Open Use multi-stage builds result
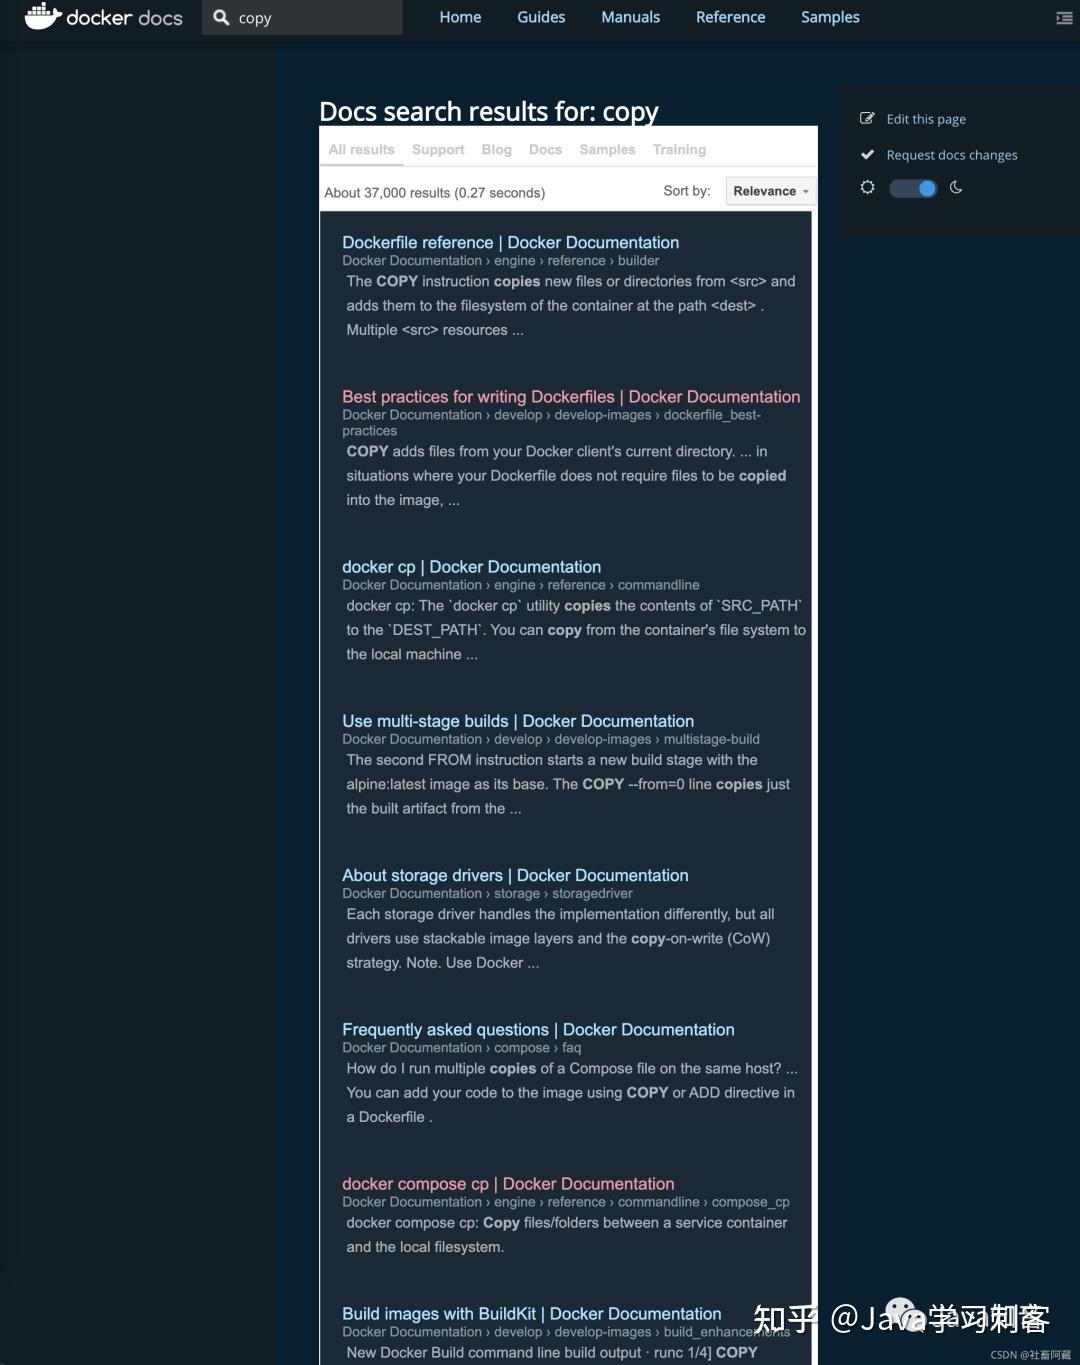This screenshot has width=1080, height=1365. click(518, 721)
